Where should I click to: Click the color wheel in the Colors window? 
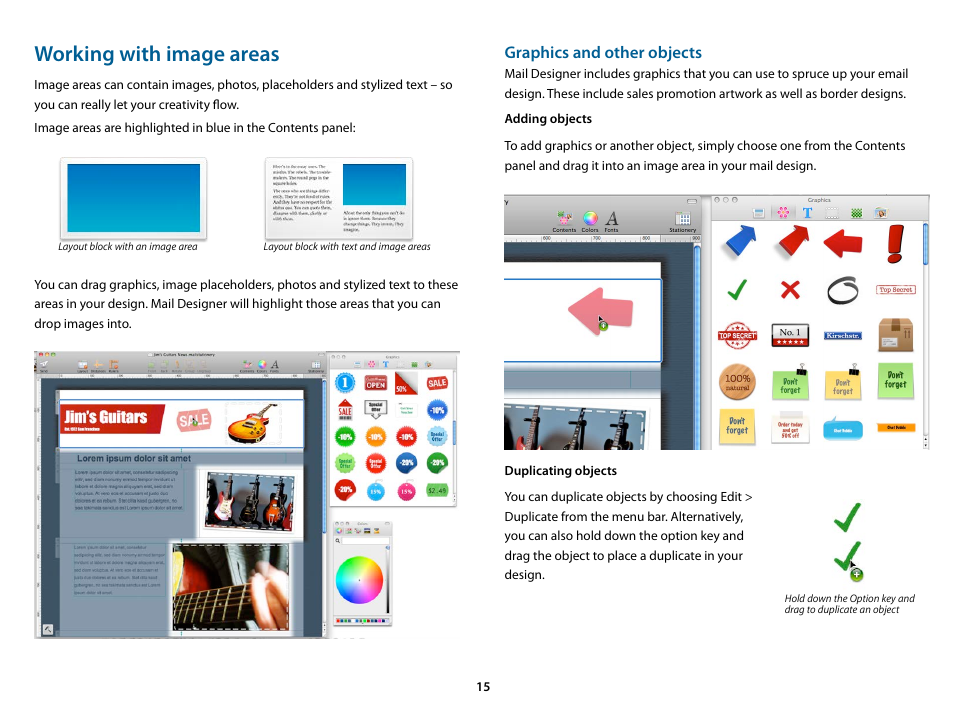(x=359, y=580)
